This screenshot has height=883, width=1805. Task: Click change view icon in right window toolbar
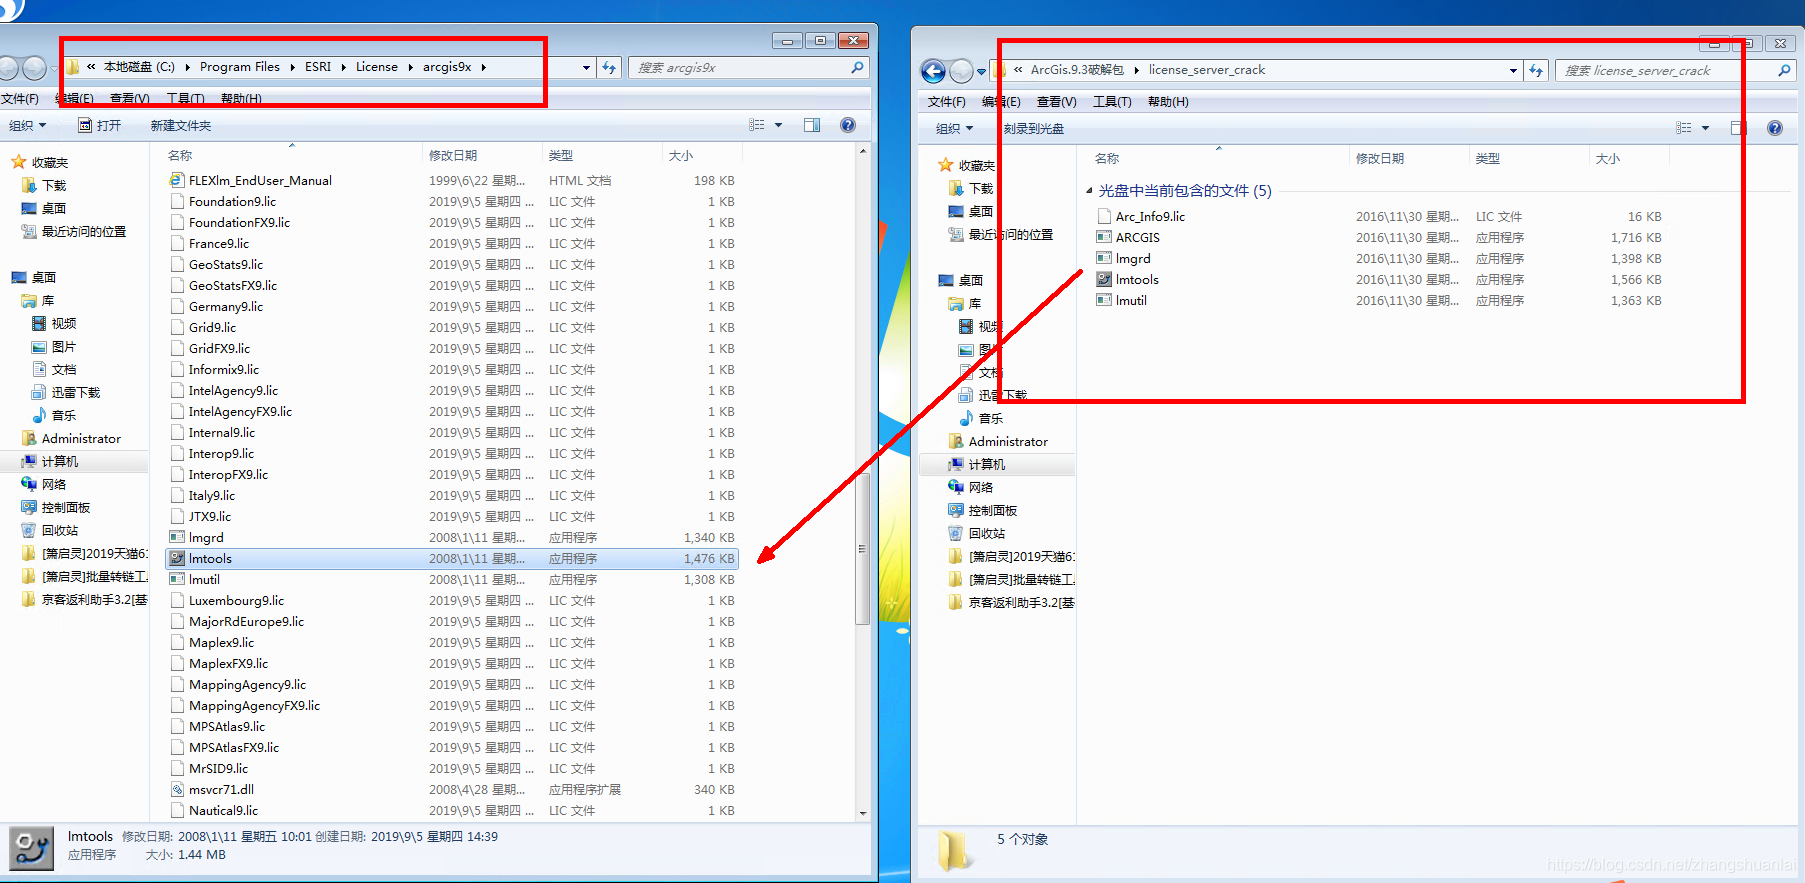[x=1684, y=128]
